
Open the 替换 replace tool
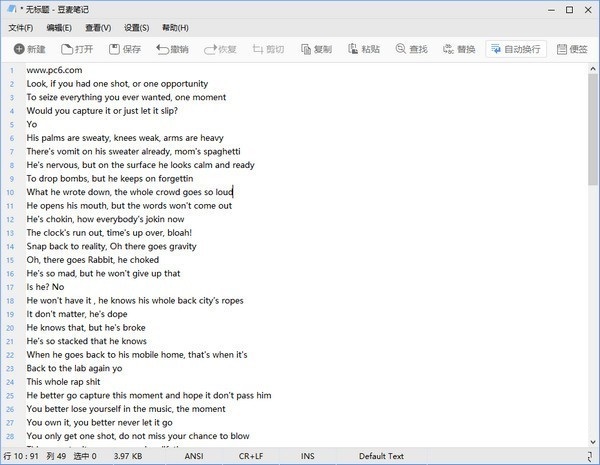click(459, 49)
